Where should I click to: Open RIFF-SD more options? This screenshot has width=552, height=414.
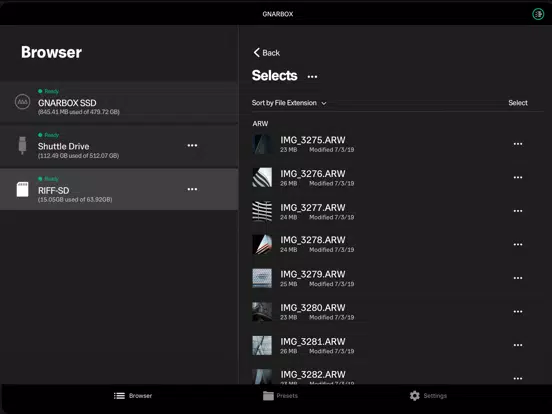192,189
